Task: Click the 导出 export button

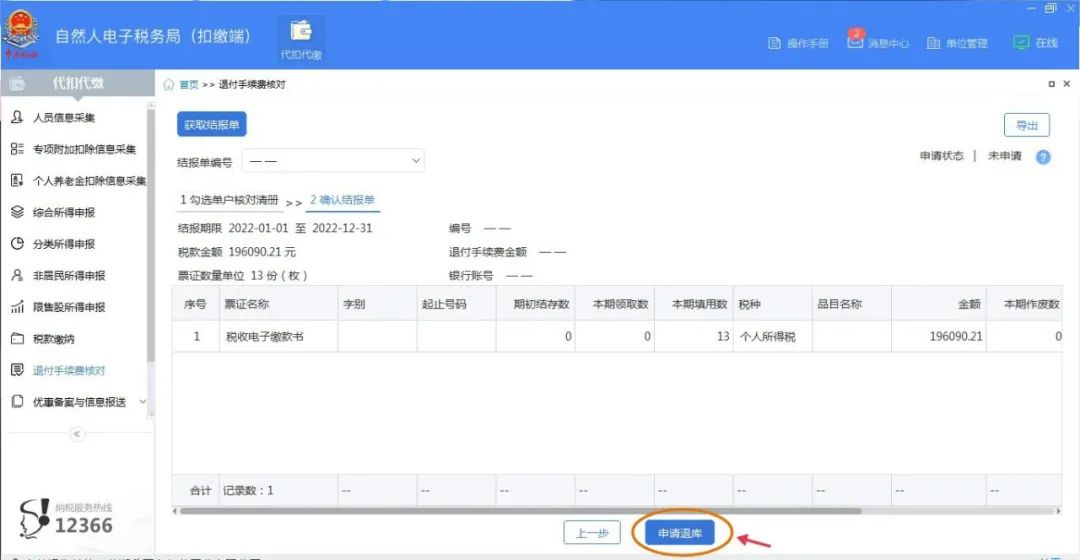Action: click(1026, 125)
